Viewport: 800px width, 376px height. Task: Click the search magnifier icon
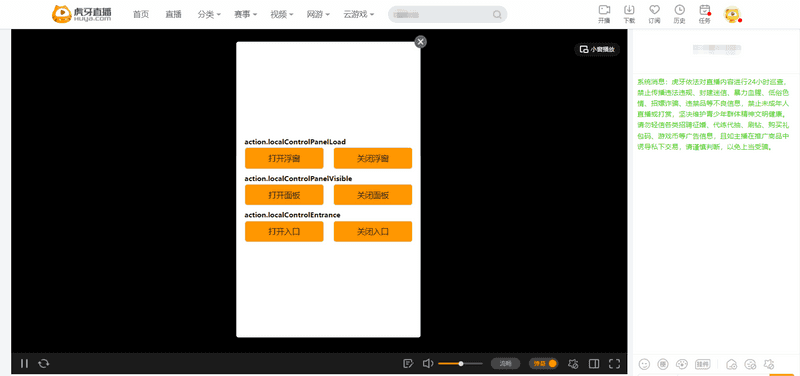point(497,15)
